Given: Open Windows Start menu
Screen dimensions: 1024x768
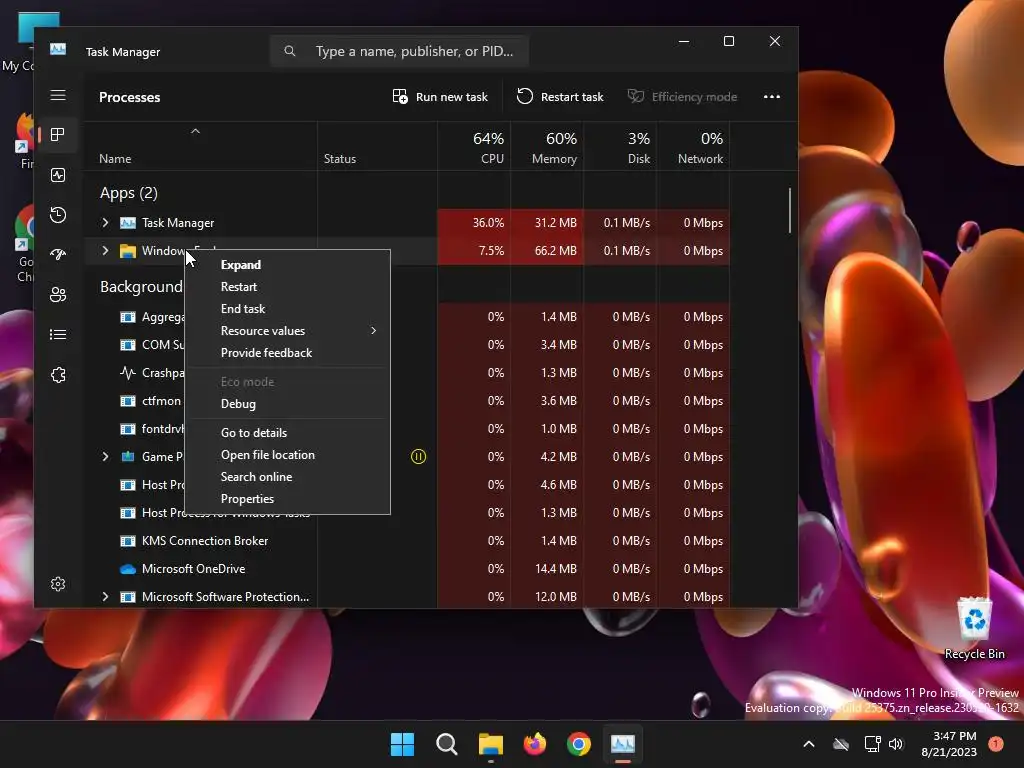Looking at the screenshot, I should pyautogui.click(x=402, y=744).
